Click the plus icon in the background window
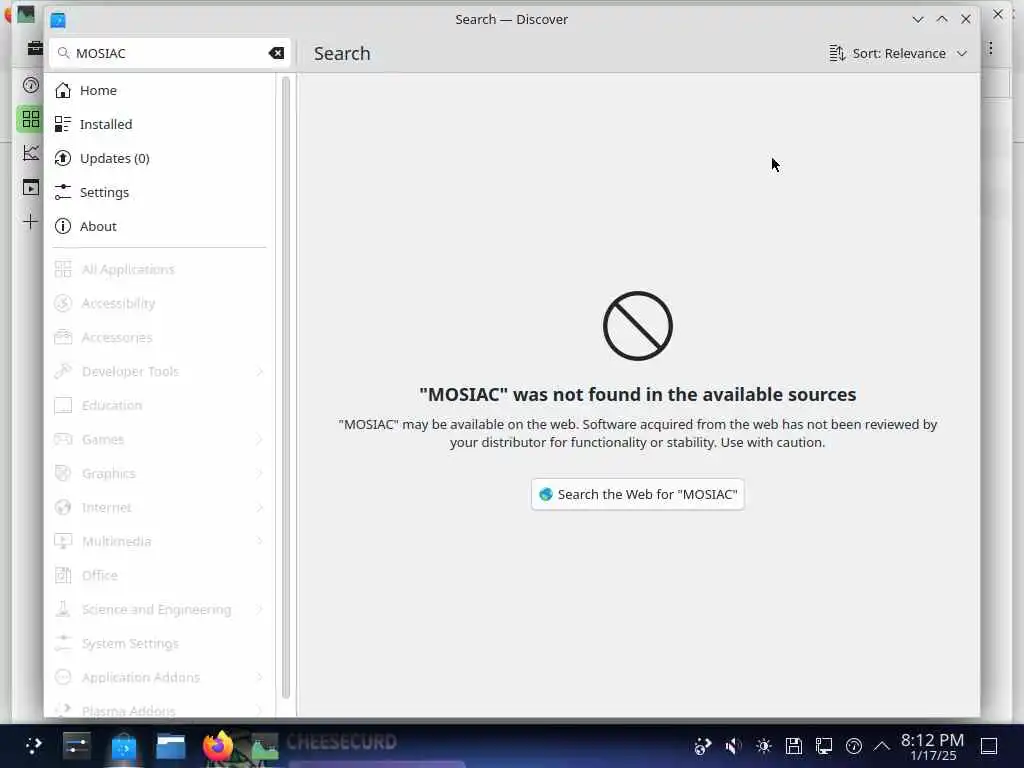 30,221
